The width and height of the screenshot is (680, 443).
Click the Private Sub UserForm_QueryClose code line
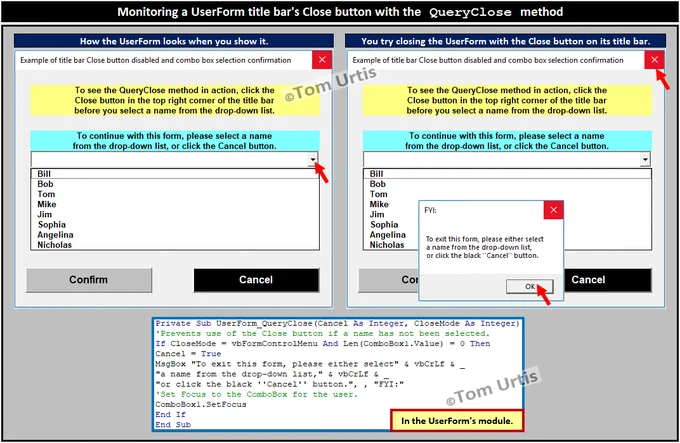337,323
